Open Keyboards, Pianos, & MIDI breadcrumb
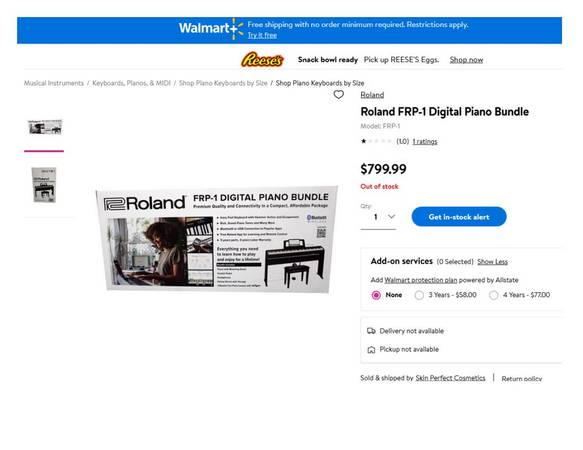 coord(131,83)
